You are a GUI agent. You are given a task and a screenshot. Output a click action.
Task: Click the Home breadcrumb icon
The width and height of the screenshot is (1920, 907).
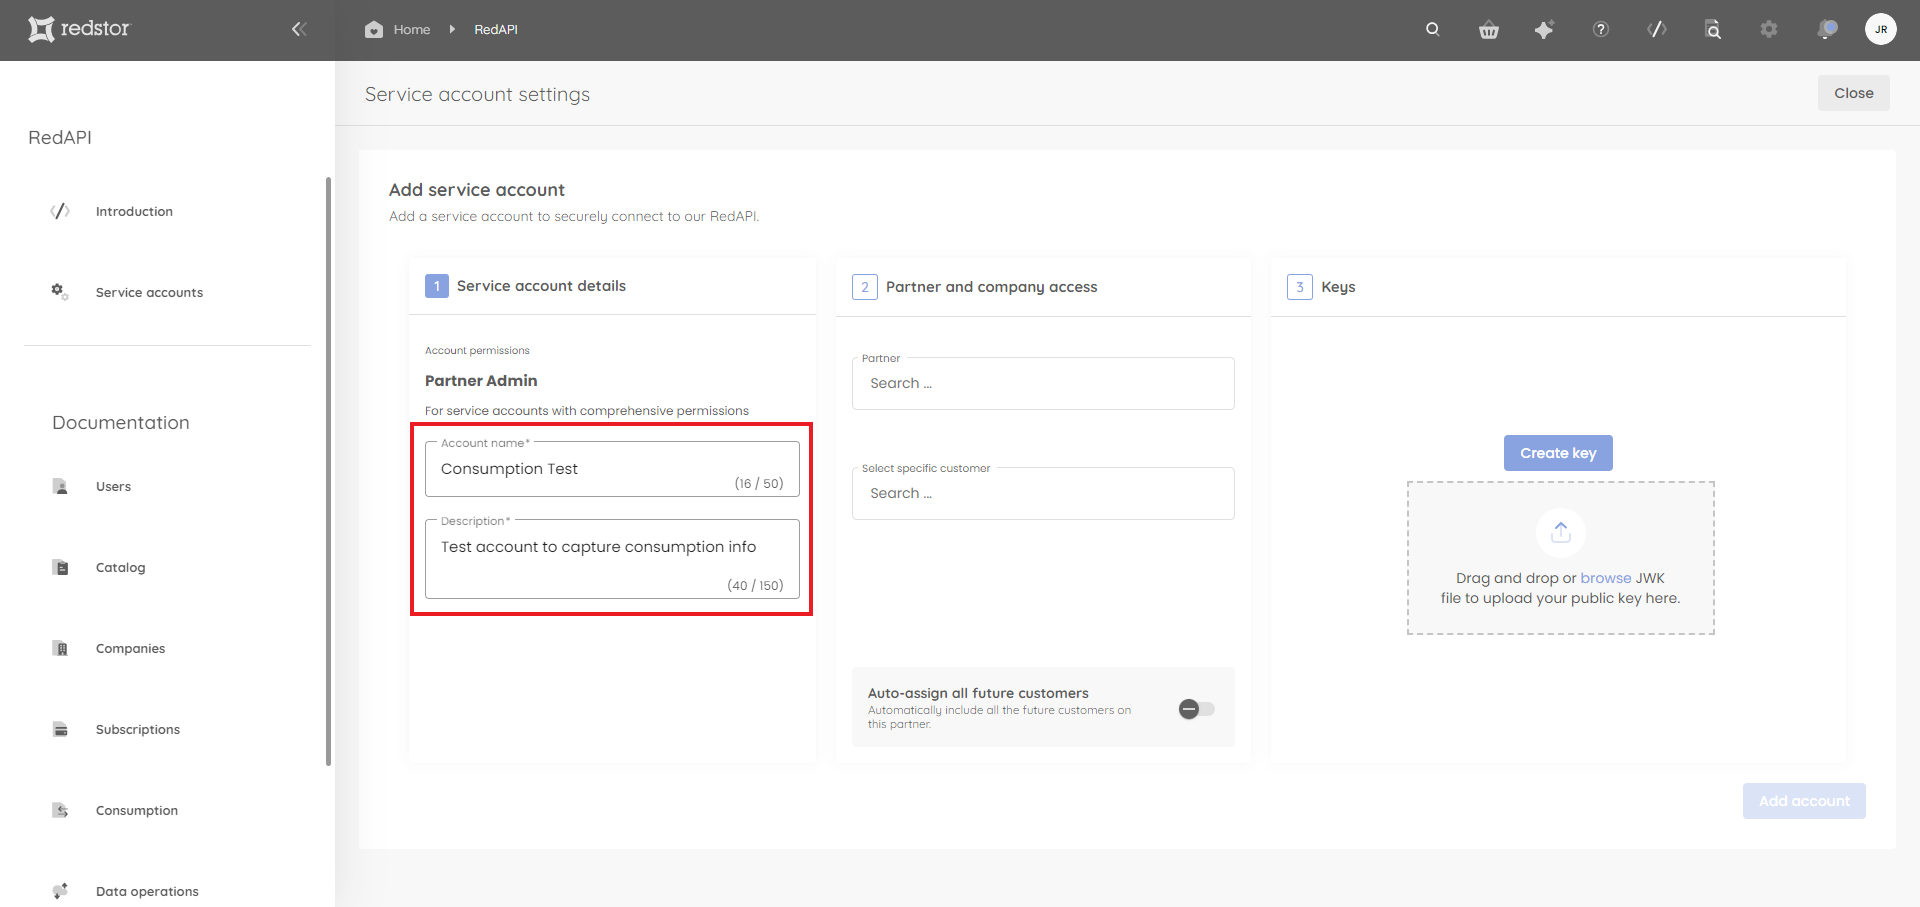pos(374,29)
